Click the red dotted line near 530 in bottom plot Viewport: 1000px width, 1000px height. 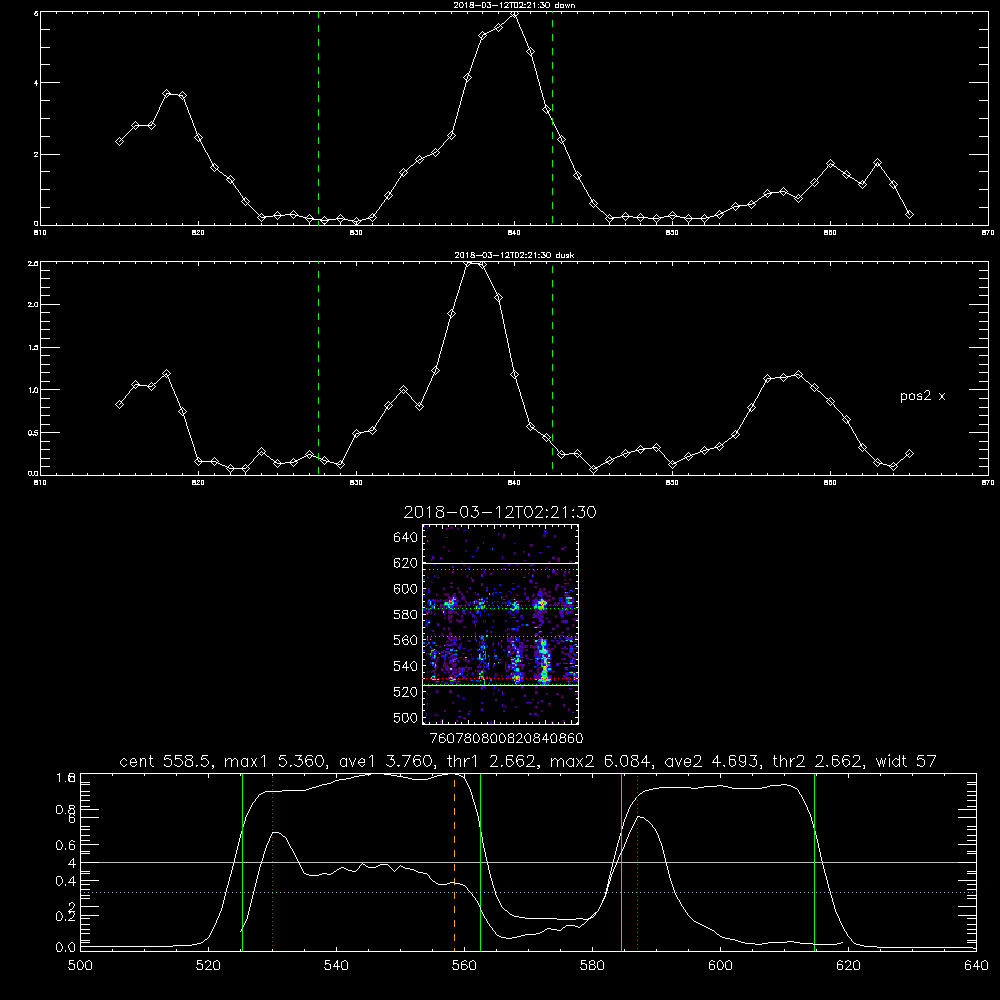pos(272,861)
